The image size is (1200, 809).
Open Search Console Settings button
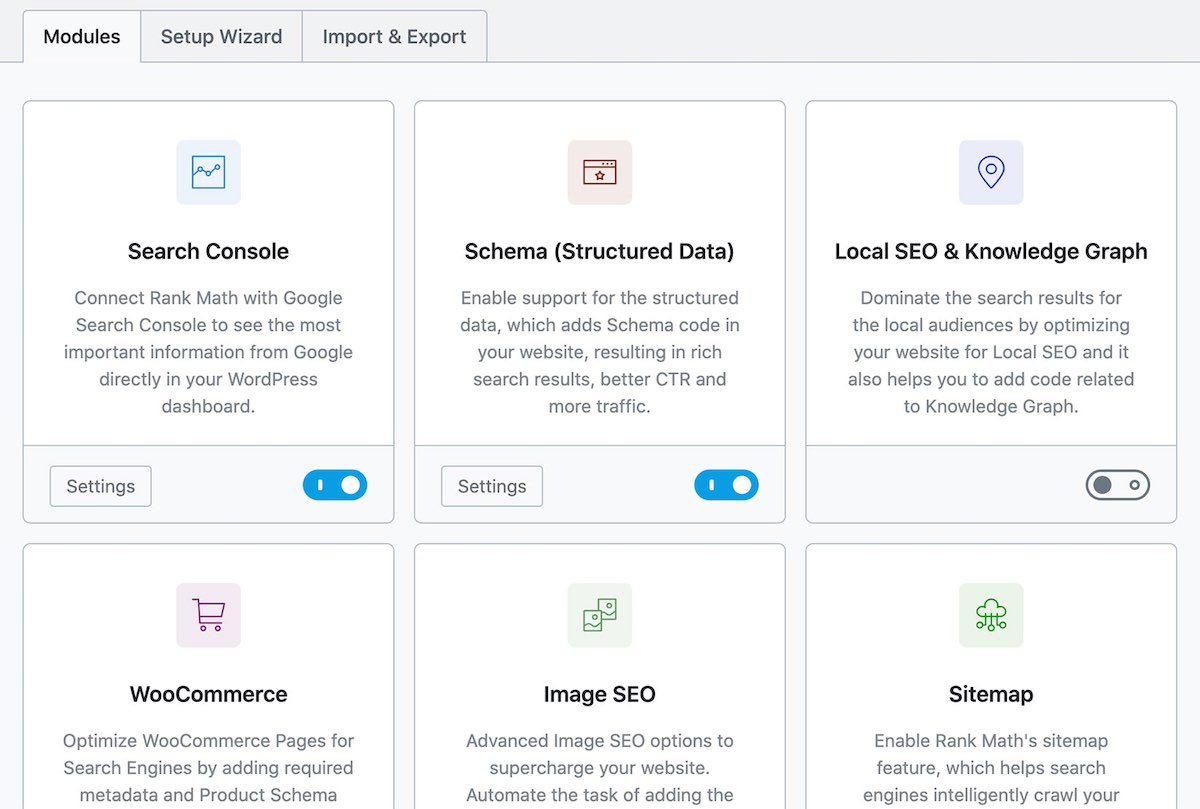pos(100,486)
